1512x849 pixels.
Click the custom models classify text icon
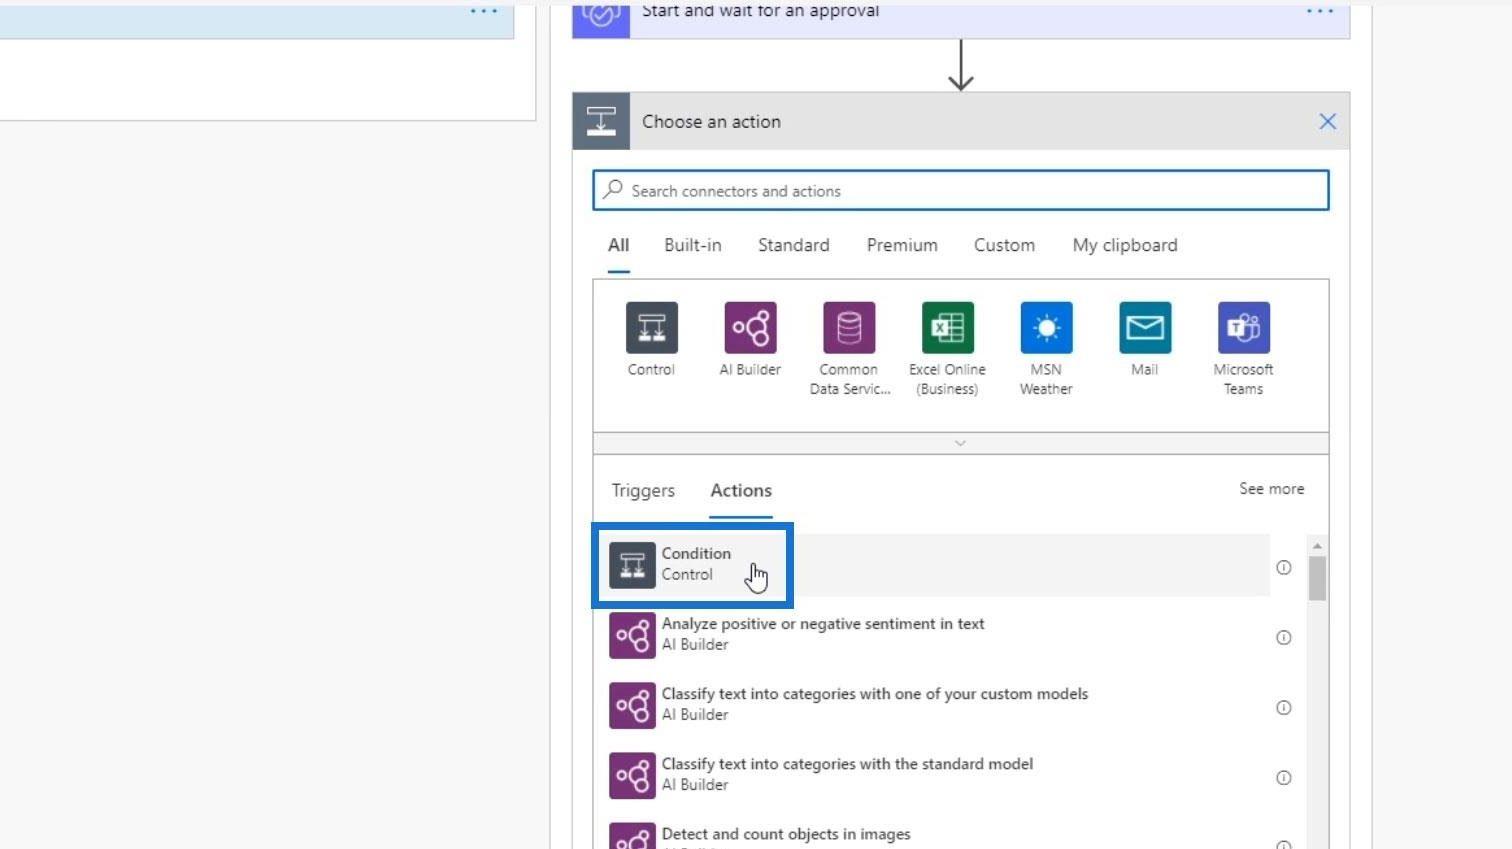pyautogui.click(x=632, y=705)
